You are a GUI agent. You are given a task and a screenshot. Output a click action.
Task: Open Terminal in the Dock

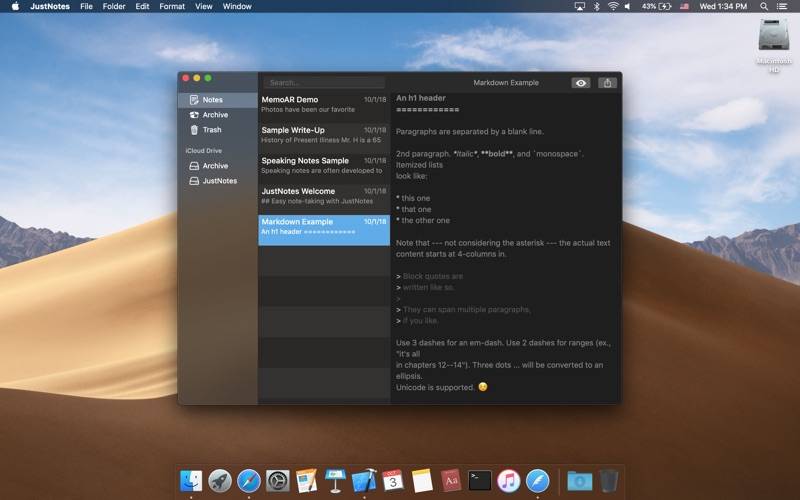pyautogui.click(x=480, y=481)
